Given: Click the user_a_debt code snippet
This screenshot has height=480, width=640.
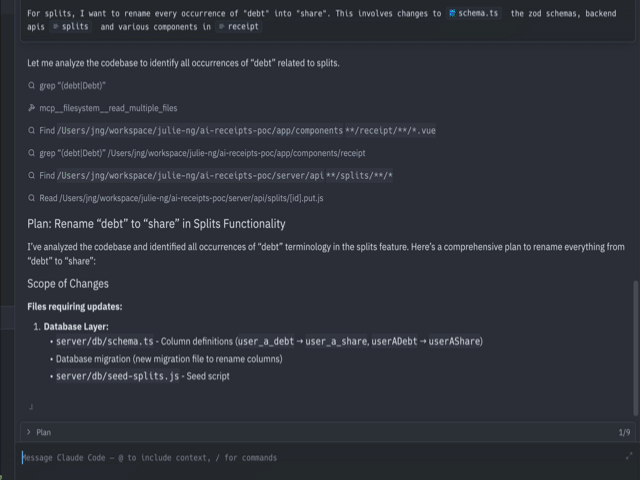Looking at the screenshot, I should point(265,341).
